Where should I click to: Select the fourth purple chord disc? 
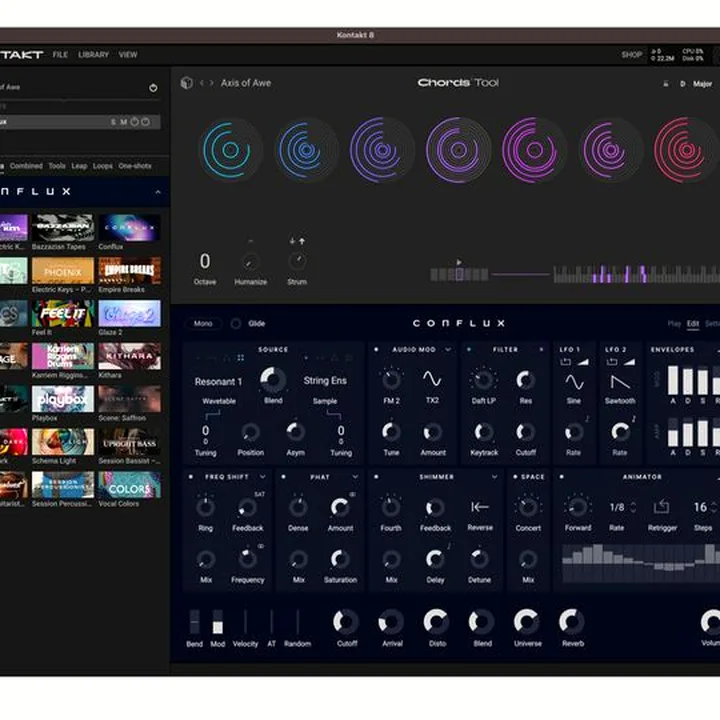point(458,150)
